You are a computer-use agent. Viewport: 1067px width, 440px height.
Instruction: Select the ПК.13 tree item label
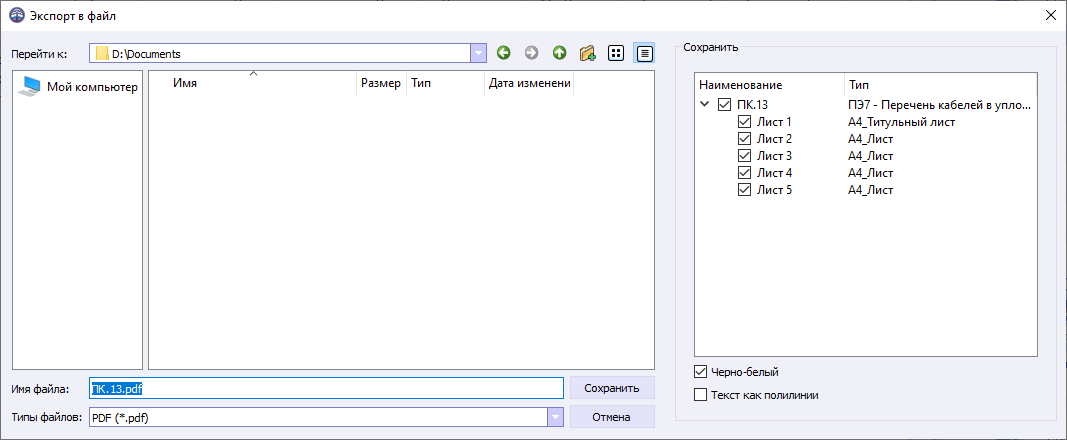point(753,105)
